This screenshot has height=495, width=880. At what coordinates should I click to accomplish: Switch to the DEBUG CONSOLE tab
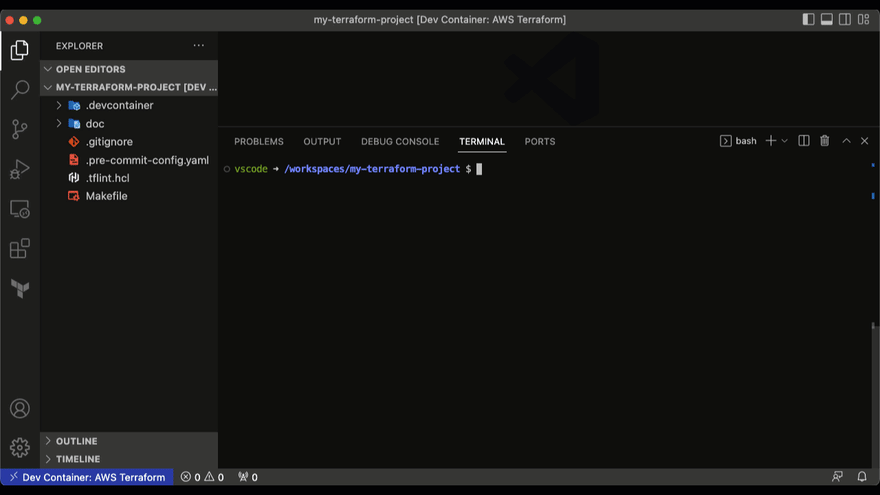(x=400, y=141)
